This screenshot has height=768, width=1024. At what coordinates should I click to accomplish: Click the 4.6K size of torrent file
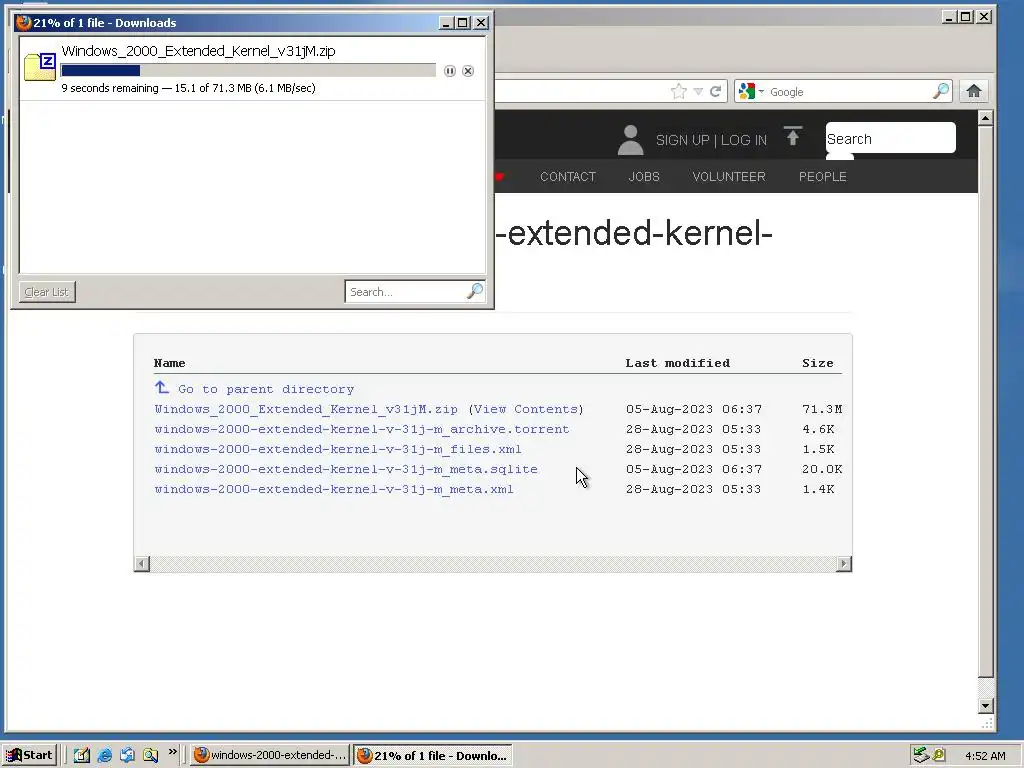818,429
